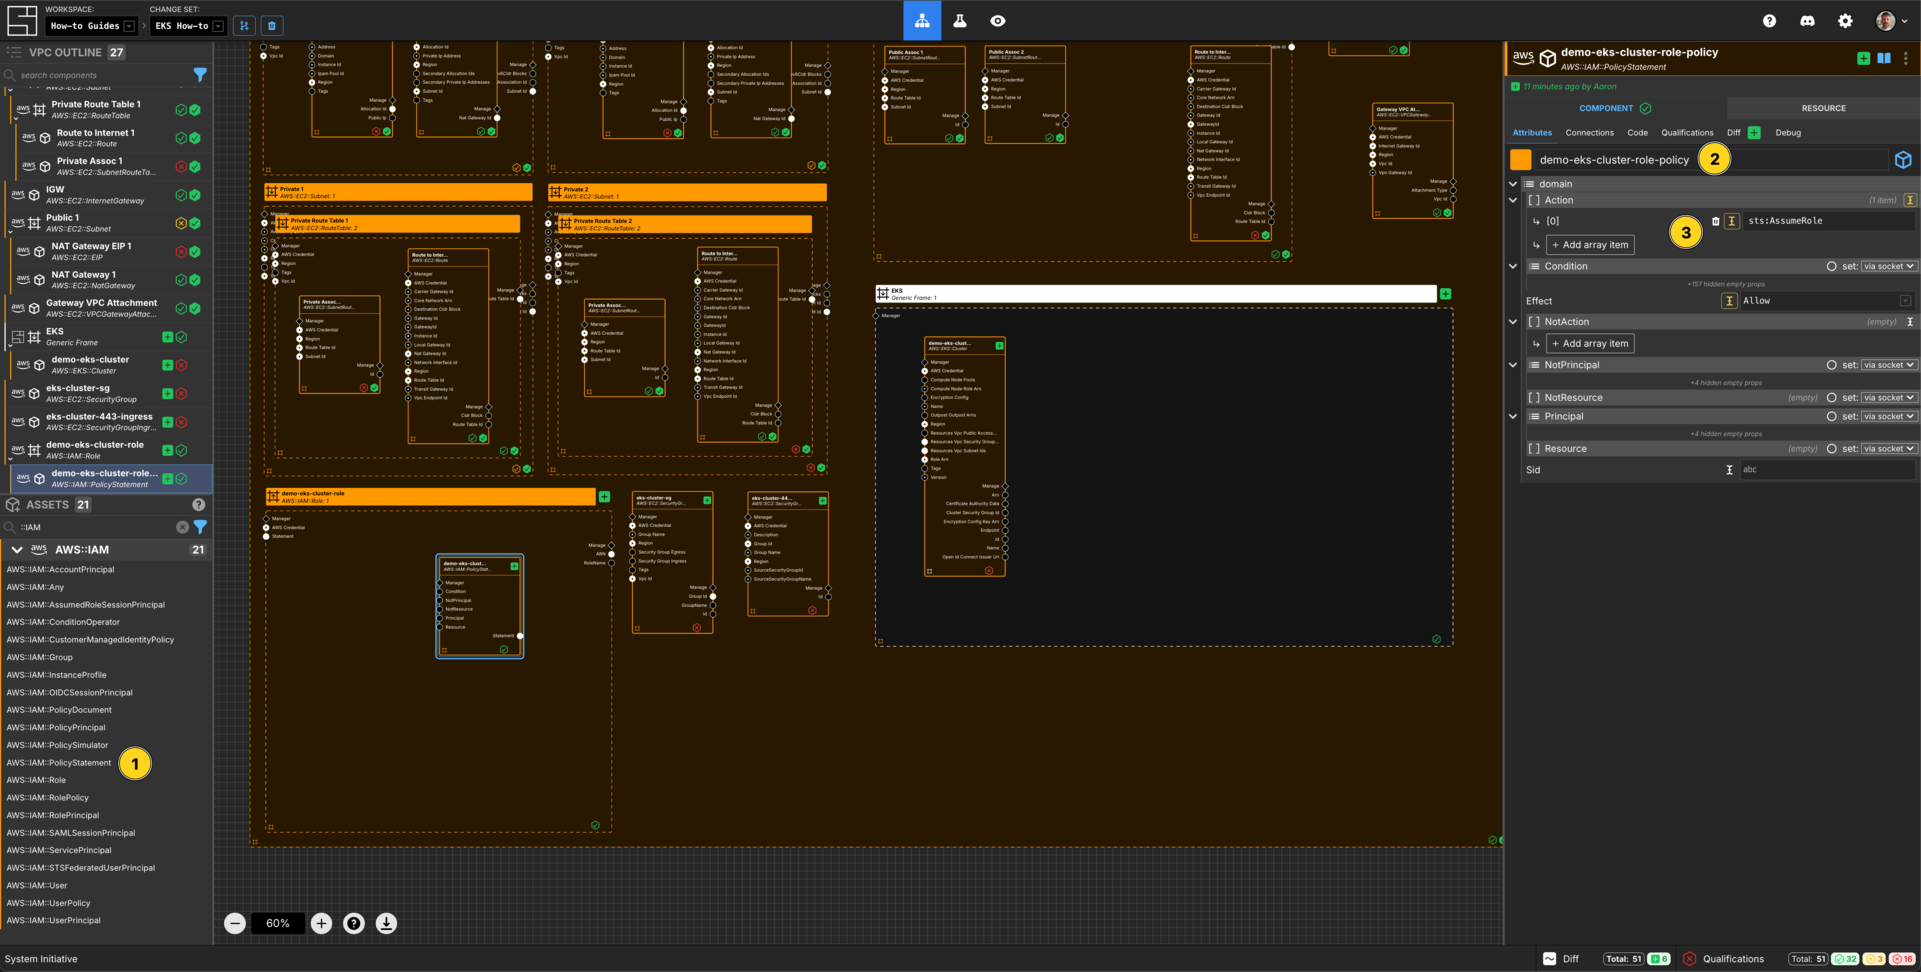The height and width of the screenshot is (972, 1921).
Task: Open the Qualifications sub-tab
Action: 1687,133
